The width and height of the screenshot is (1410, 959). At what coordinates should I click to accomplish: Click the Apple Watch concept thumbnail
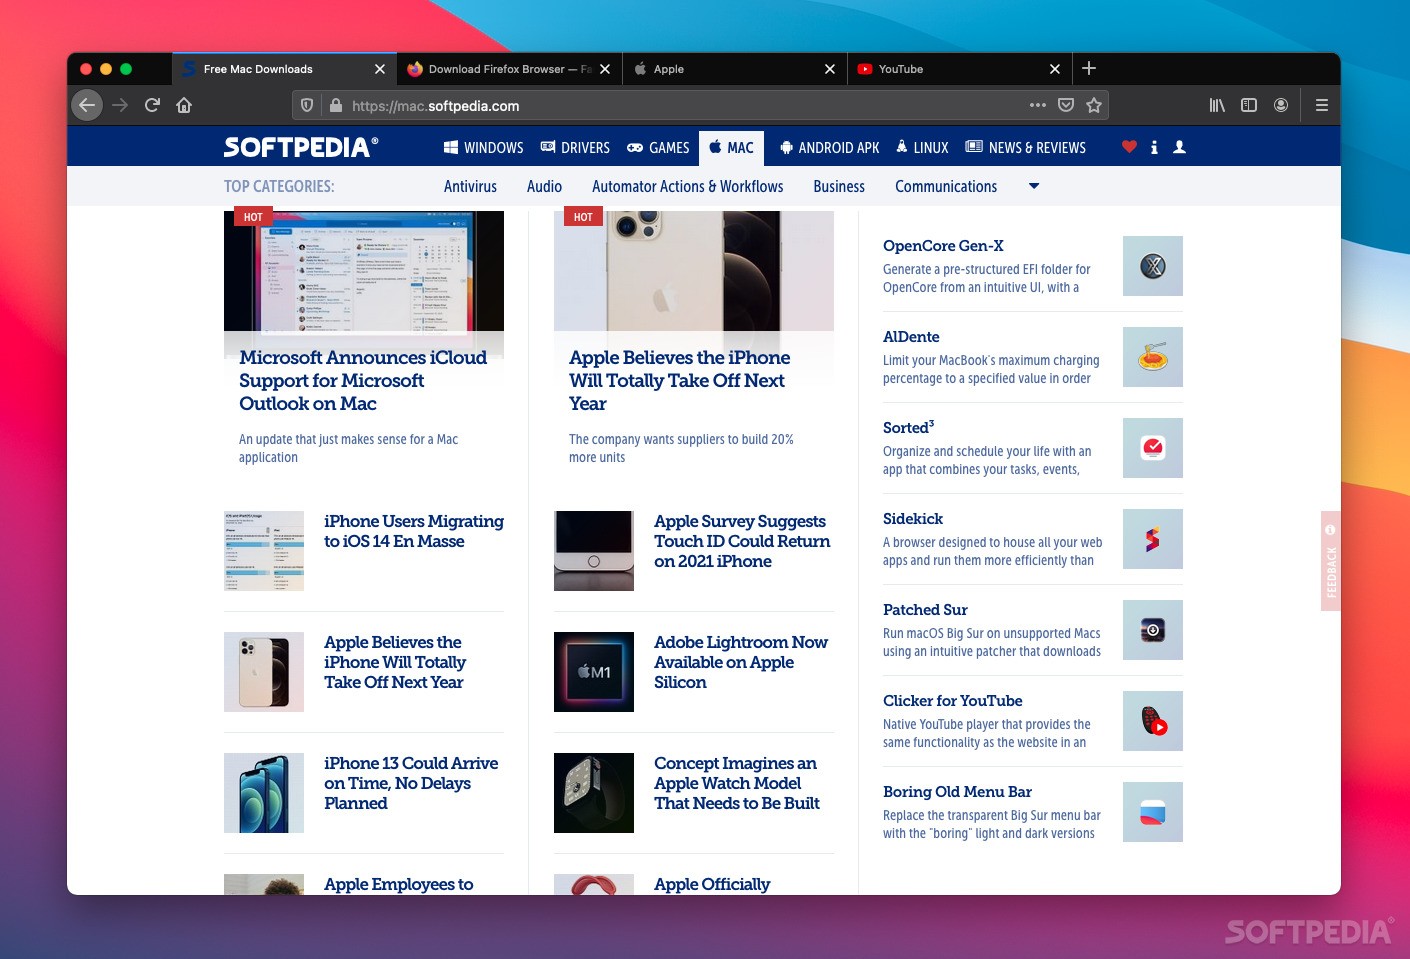594,793
